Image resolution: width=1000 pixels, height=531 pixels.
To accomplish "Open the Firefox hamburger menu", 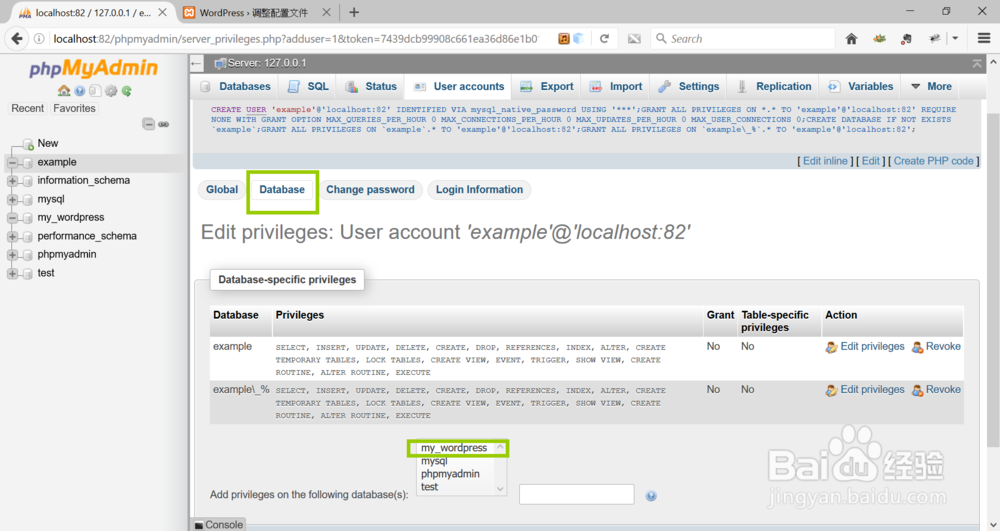I will click(x=984, y=39).
